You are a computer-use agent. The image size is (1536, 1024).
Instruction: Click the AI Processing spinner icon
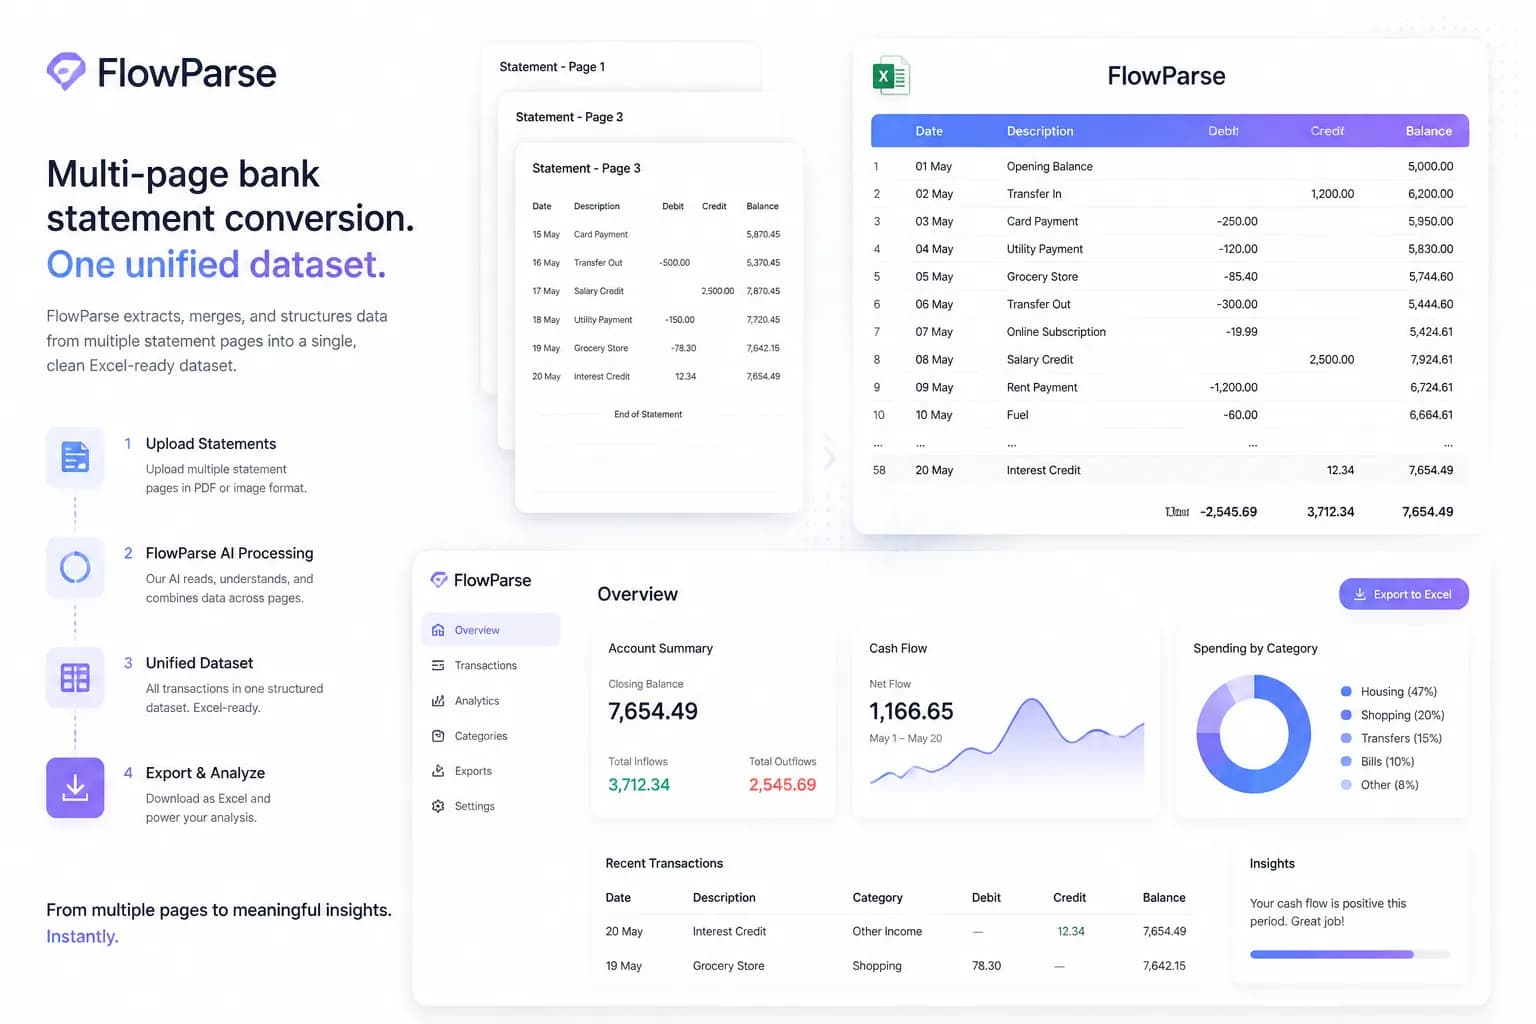pos(75,567)
